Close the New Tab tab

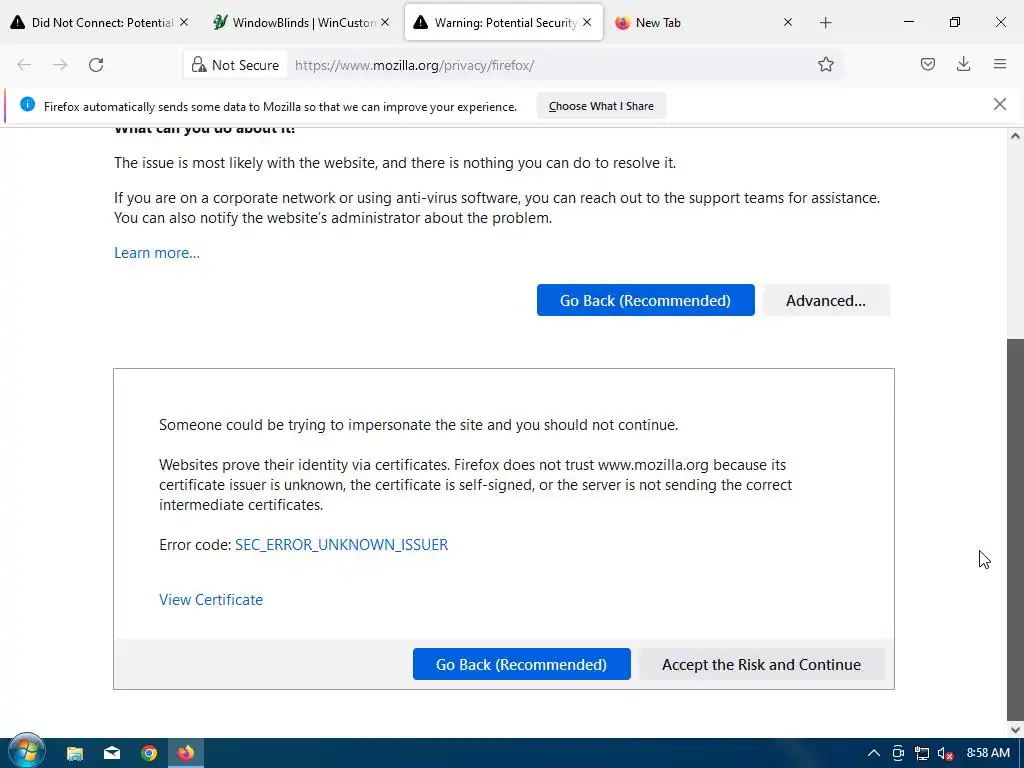[x=788, y=22]
